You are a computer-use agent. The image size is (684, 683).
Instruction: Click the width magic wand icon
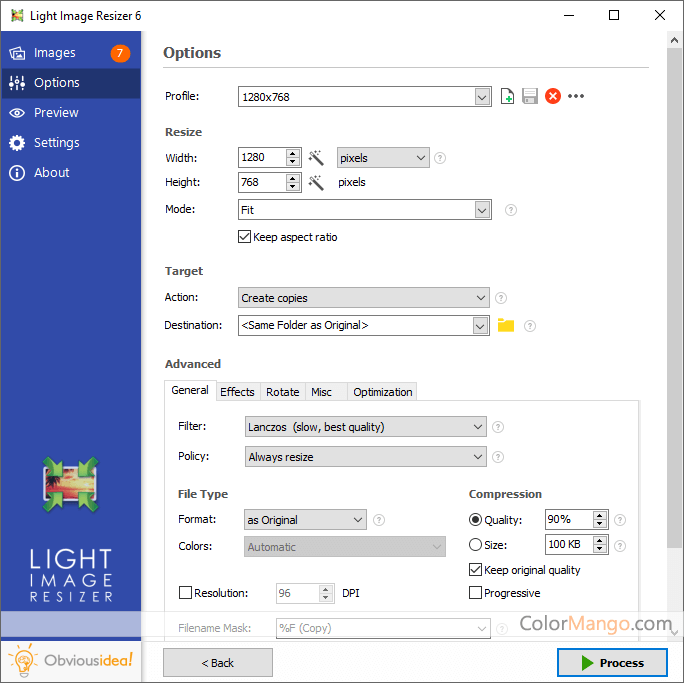(x=316, y=157)
